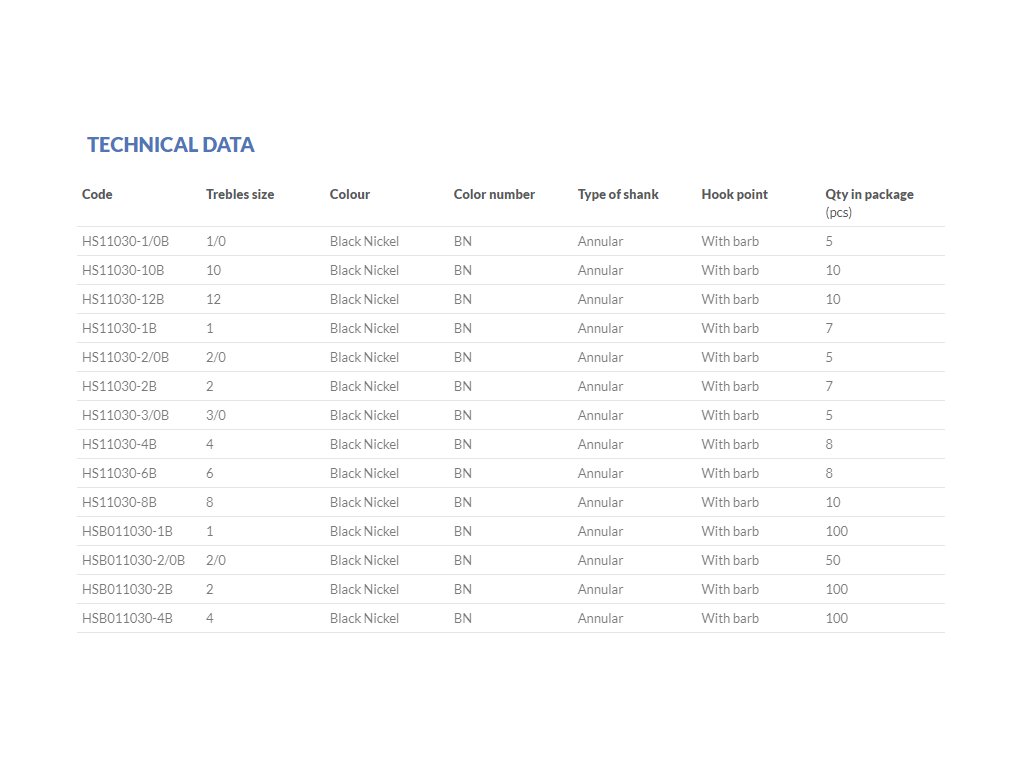
Task: Select the Trebles size column header
Action: [x=240, y=195]
